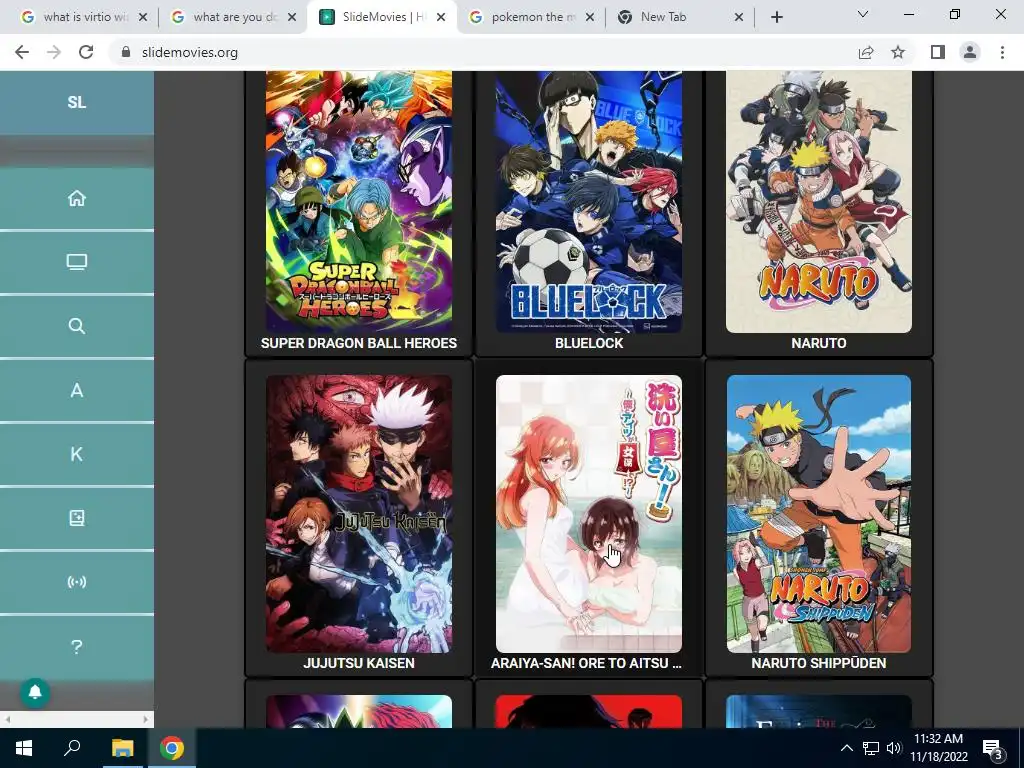The height and width of the screenshot is (768, 1024).
Task: Close the New Tab tab
Action: click(x=739, y=17)
